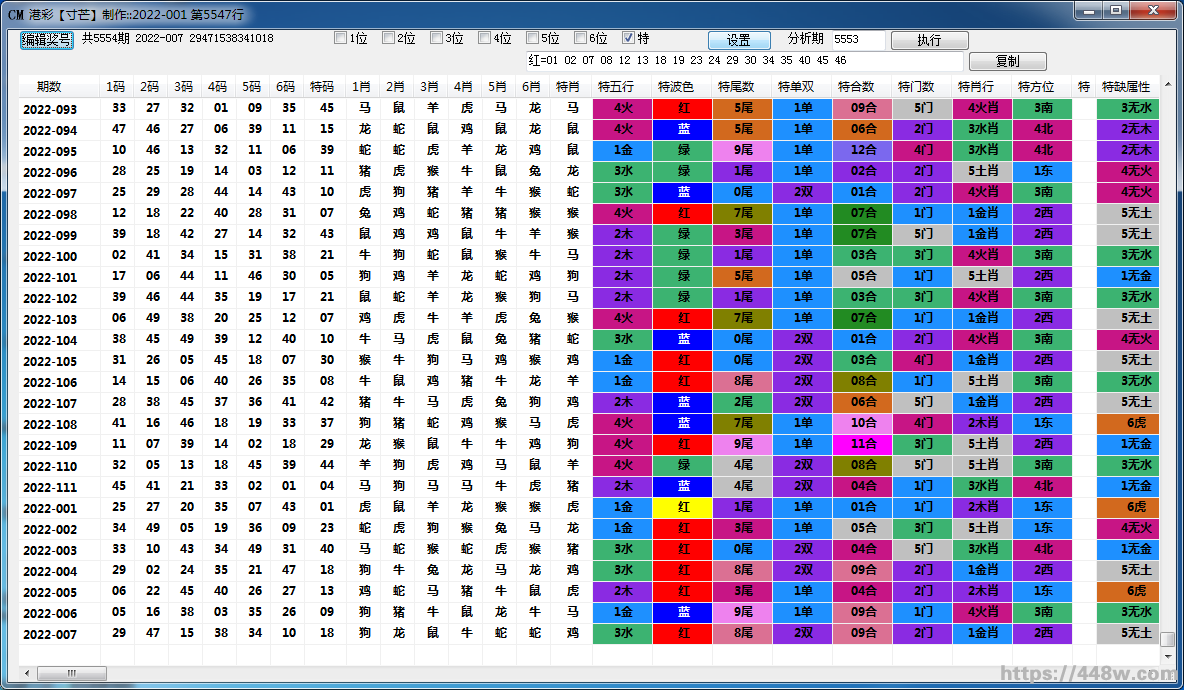Click the vertical scrollbar thumb
1184x690 pixels.
(x=1167, y=638)
